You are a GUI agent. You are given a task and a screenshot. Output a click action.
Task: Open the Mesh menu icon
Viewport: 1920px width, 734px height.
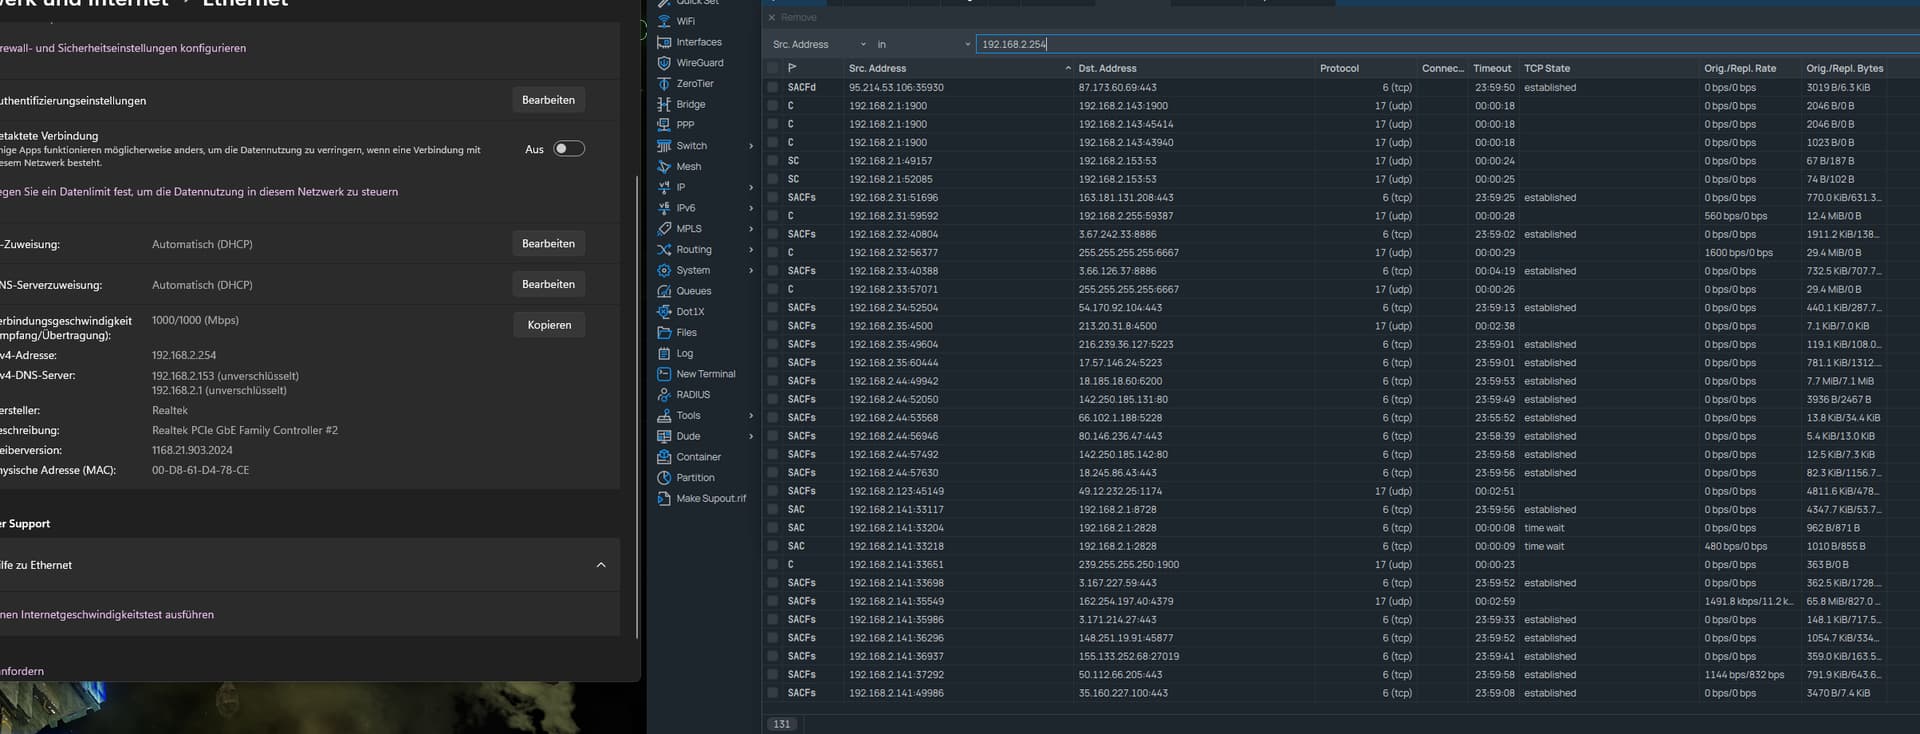tap(664, 167)
